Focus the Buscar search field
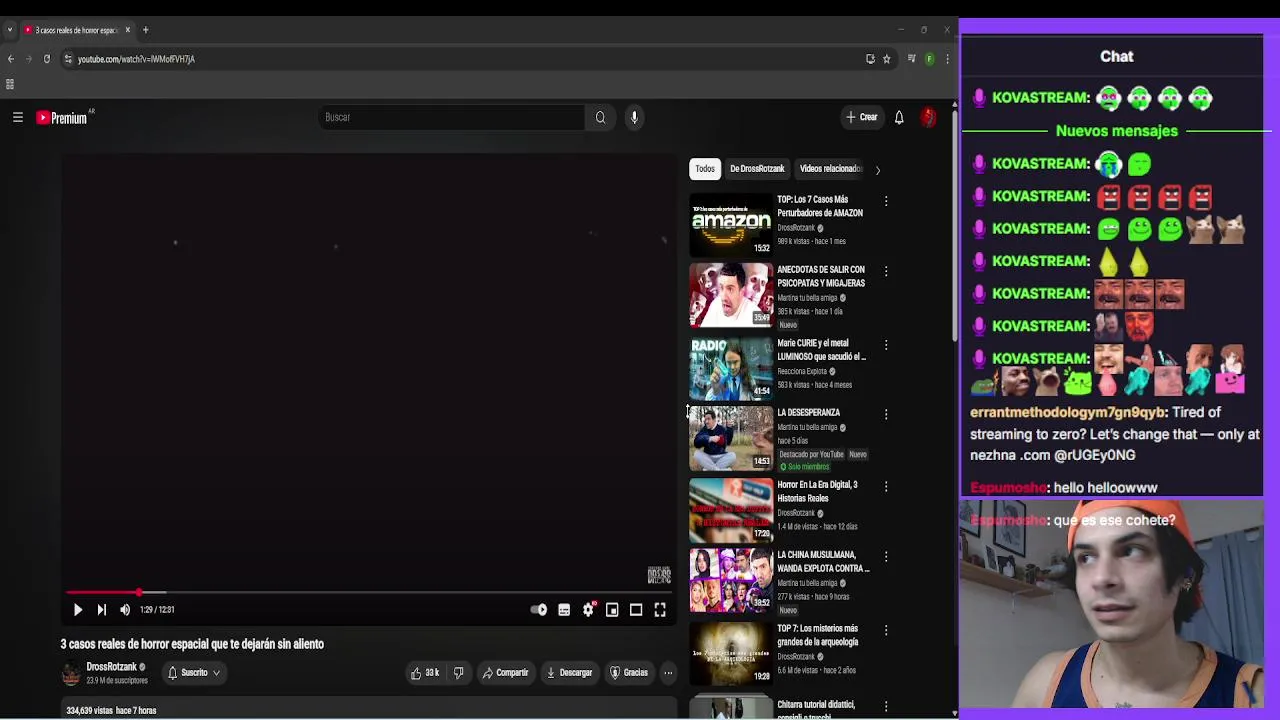Viewport: 1280px width, 720px height. pyautogui.click(x=450, y=117)
